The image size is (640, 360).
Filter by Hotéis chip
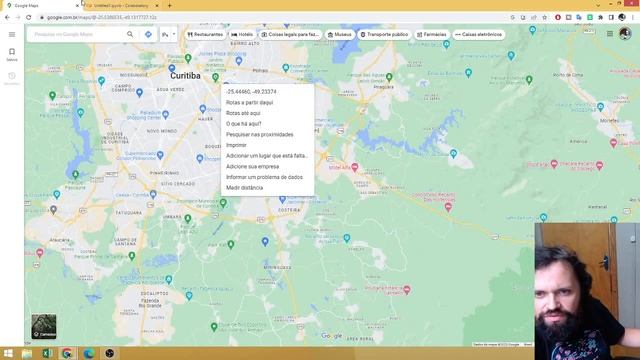click(242, 35)
